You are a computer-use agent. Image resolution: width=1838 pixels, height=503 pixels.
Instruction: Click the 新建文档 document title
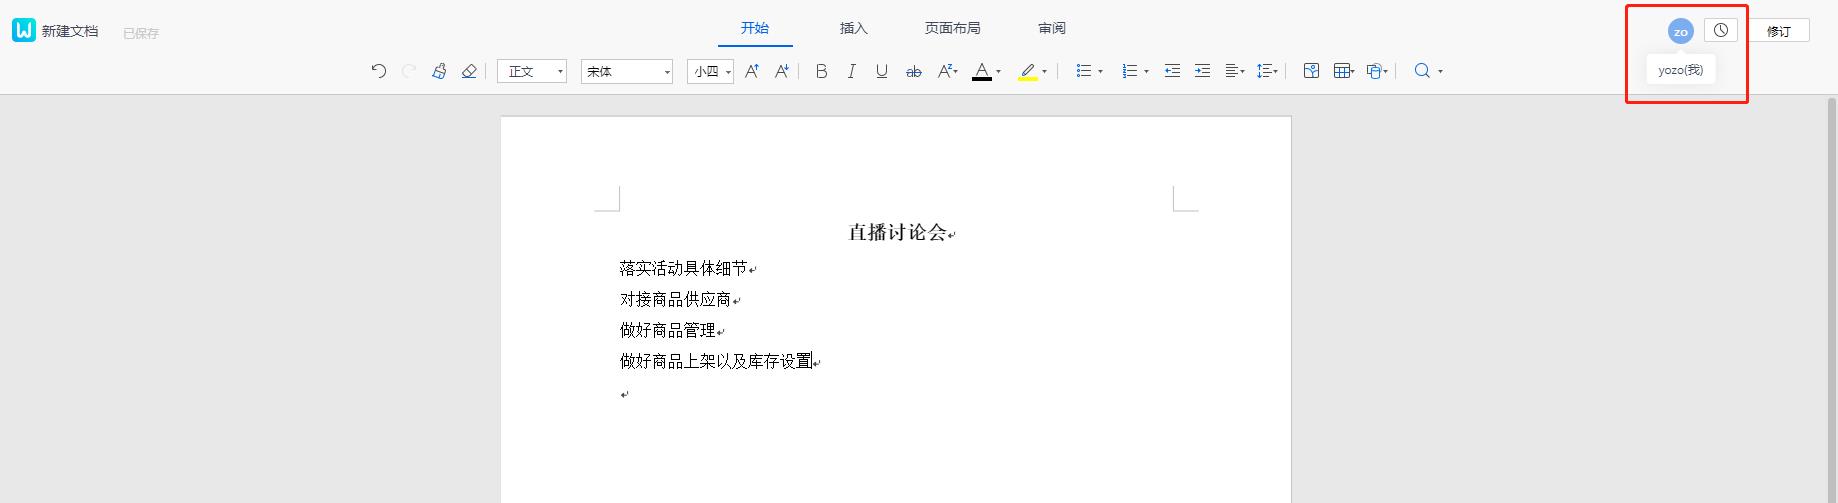70,31
